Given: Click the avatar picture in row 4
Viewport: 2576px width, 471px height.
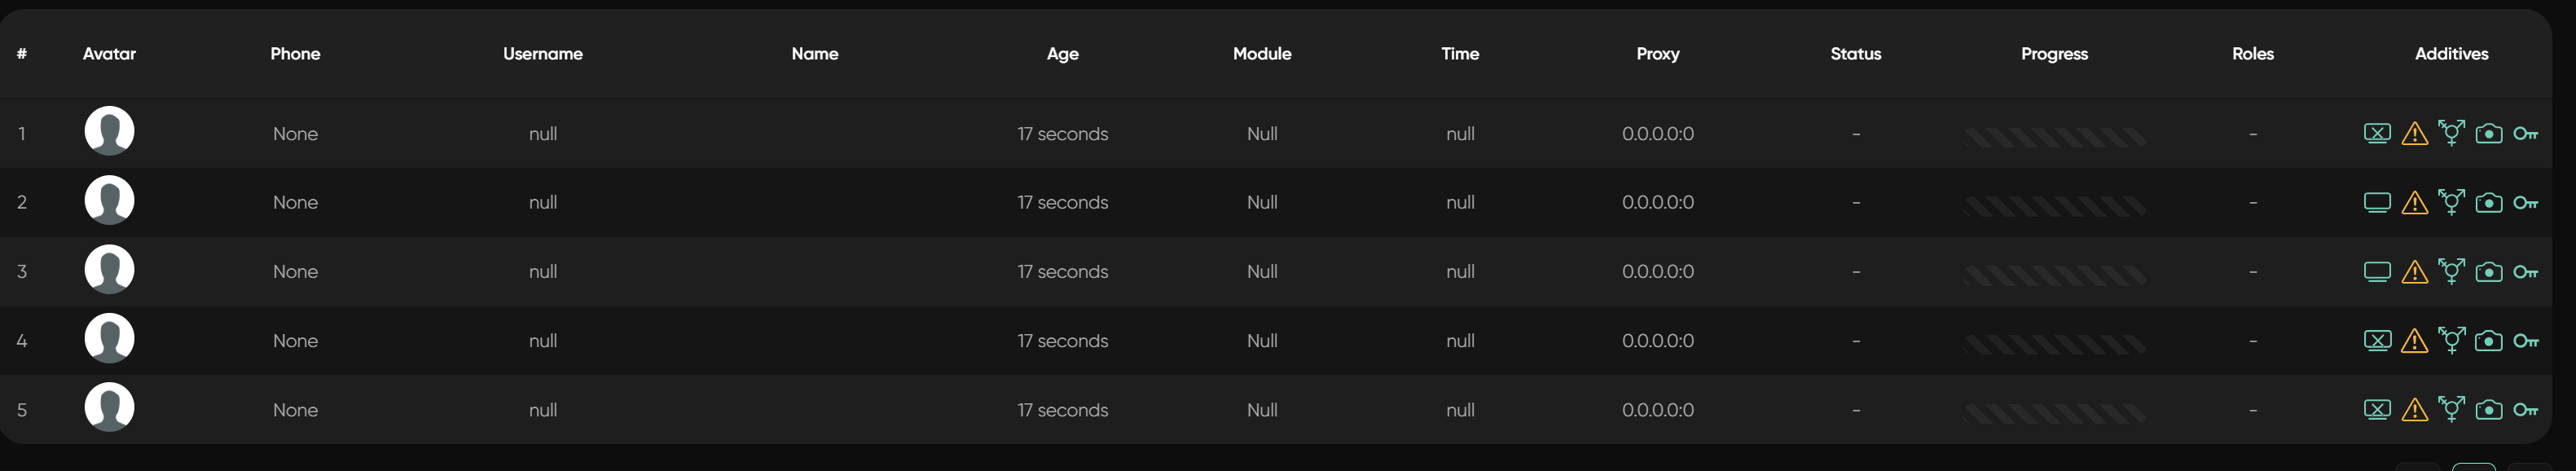Looking at the screenshot, I should [x=109, y=339].
